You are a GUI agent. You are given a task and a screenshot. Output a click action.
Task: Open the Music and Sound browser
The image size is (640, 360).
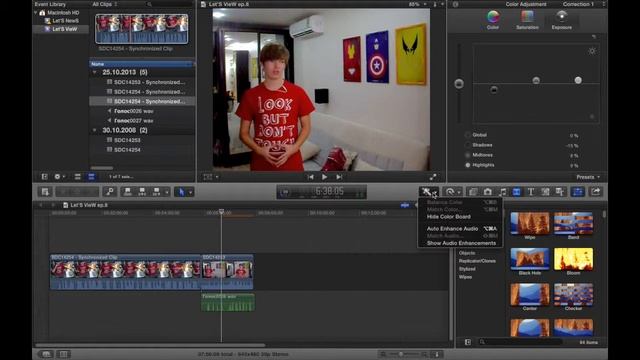(x=502, y=192)
